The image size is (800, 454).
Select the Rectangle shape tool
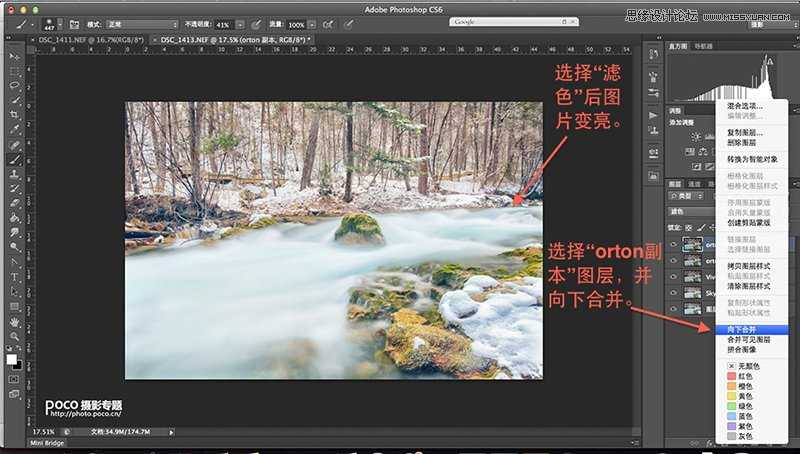coord(14,307)
